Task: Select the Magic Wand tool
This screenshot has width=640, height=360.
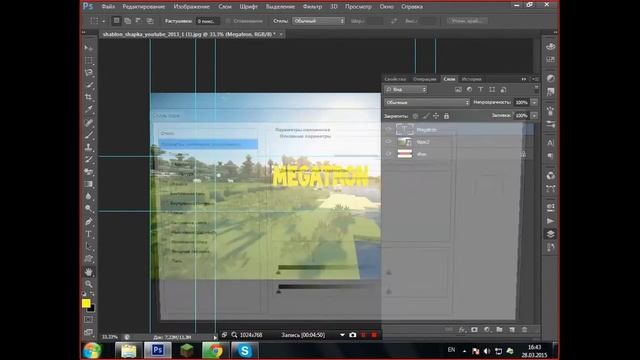Action: tap(89, 85)
